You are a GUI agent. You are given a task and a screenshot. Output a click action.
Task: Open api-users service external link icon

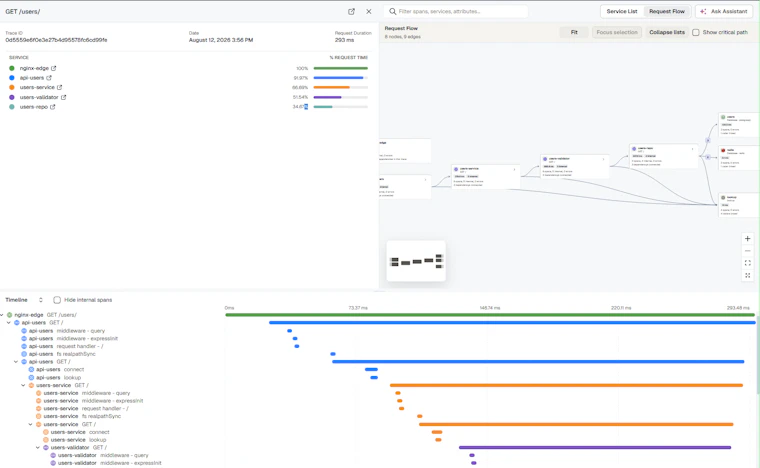tap(49, 78)
